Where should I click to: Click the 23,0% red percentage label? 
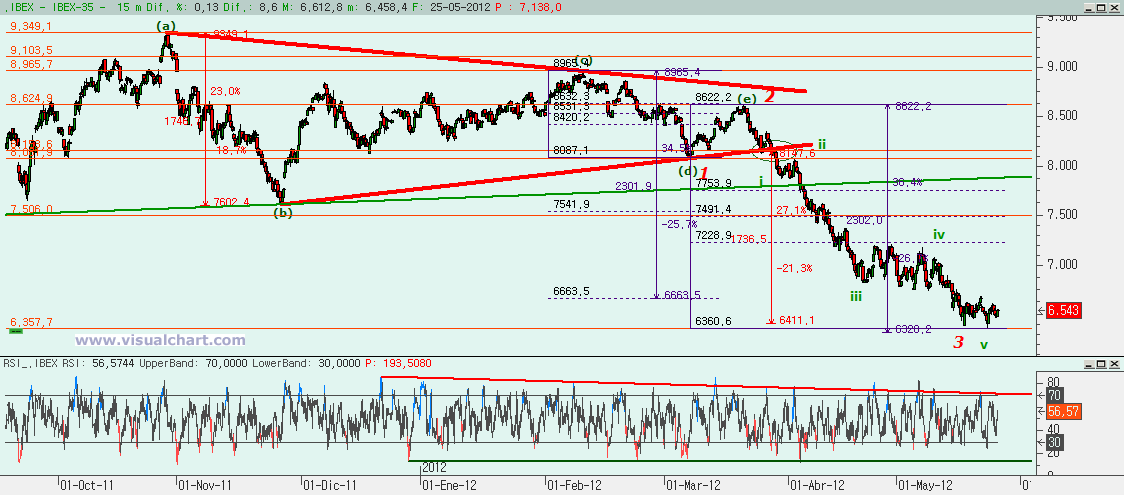pos(225,92)
